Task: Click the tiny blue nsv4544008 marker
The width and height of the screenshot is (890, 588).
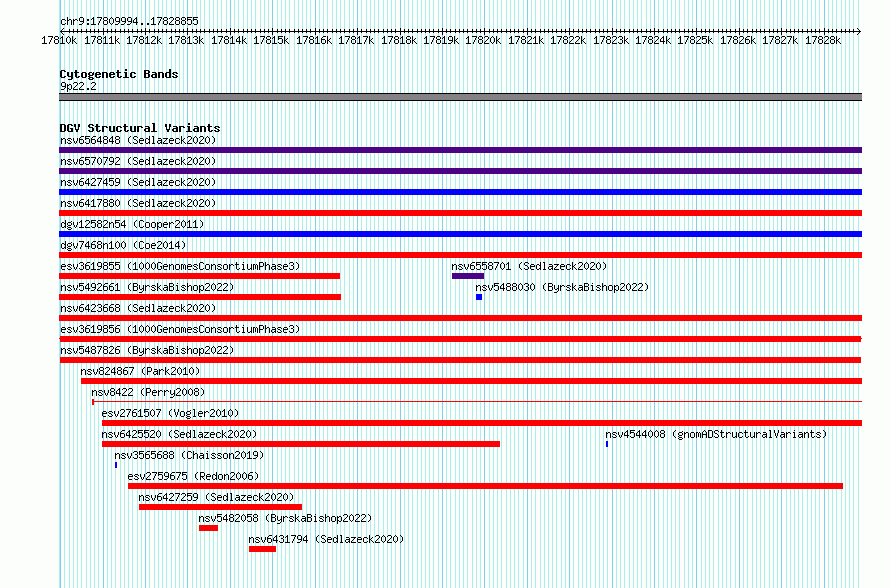Action: pos(607,444)
